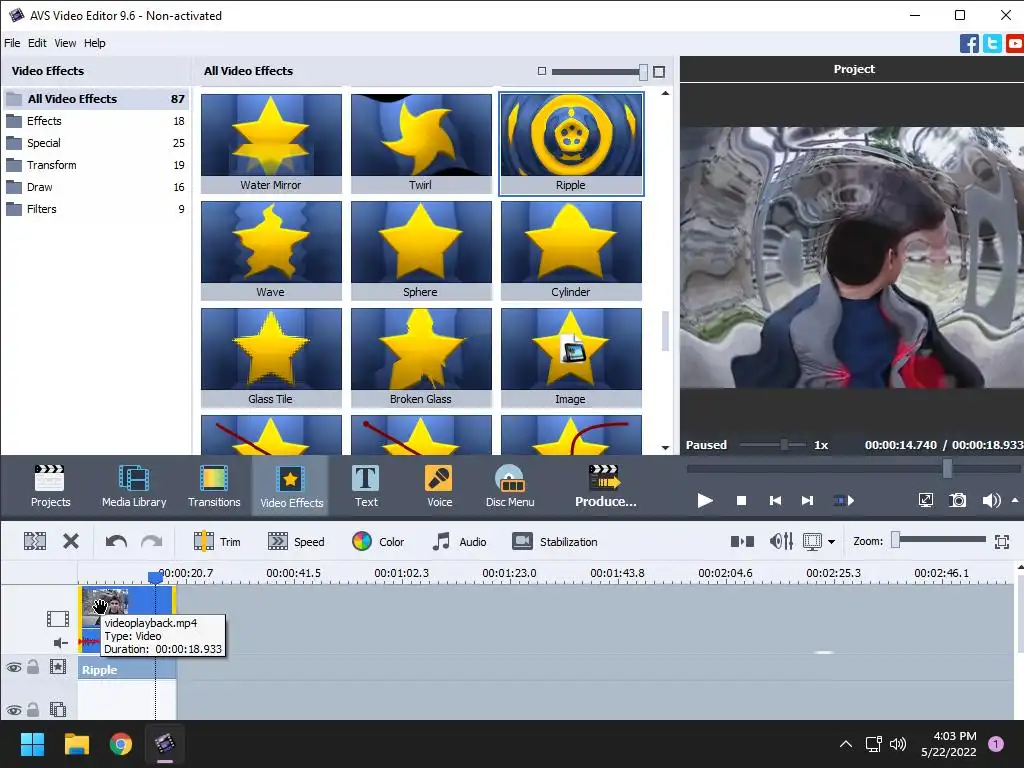Open the Voice recording tool
1024x768 pixels.
[x=439, y=486]
